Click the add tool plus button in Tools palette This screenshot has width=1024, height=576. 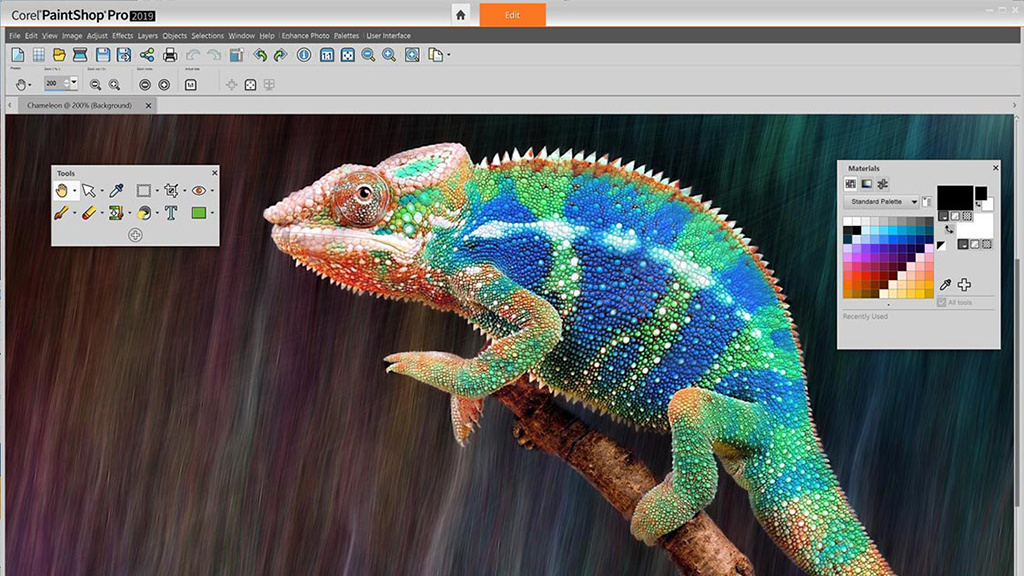(x=135, y=233)
